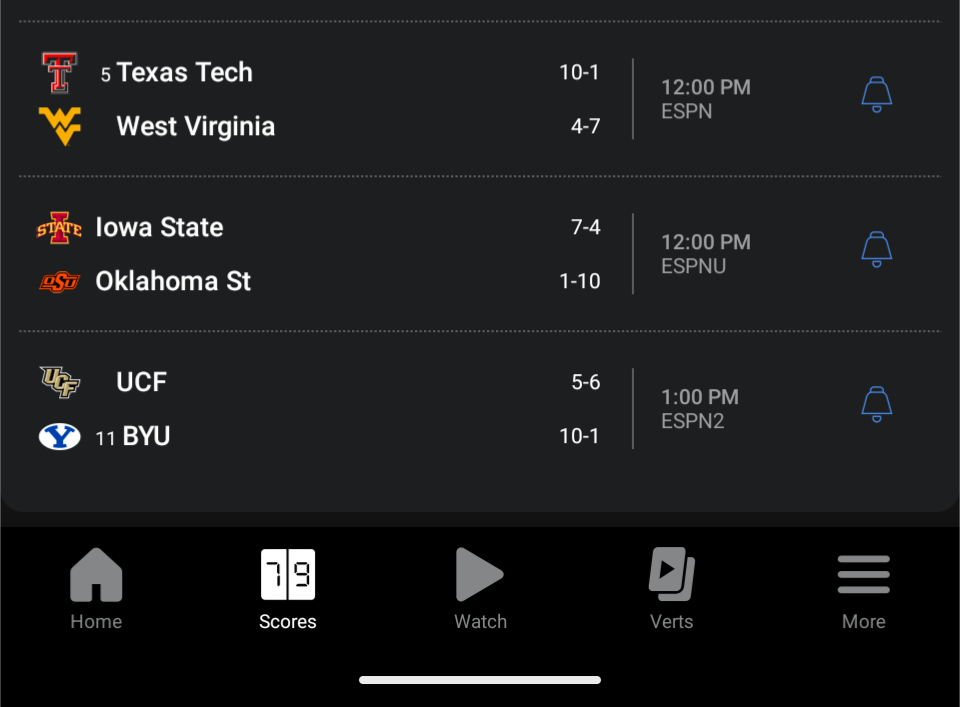This screenshot has width=960, height=707.
Task: Tap the UCF team logo
Action: pyautogui.click(x=60, y=382)
